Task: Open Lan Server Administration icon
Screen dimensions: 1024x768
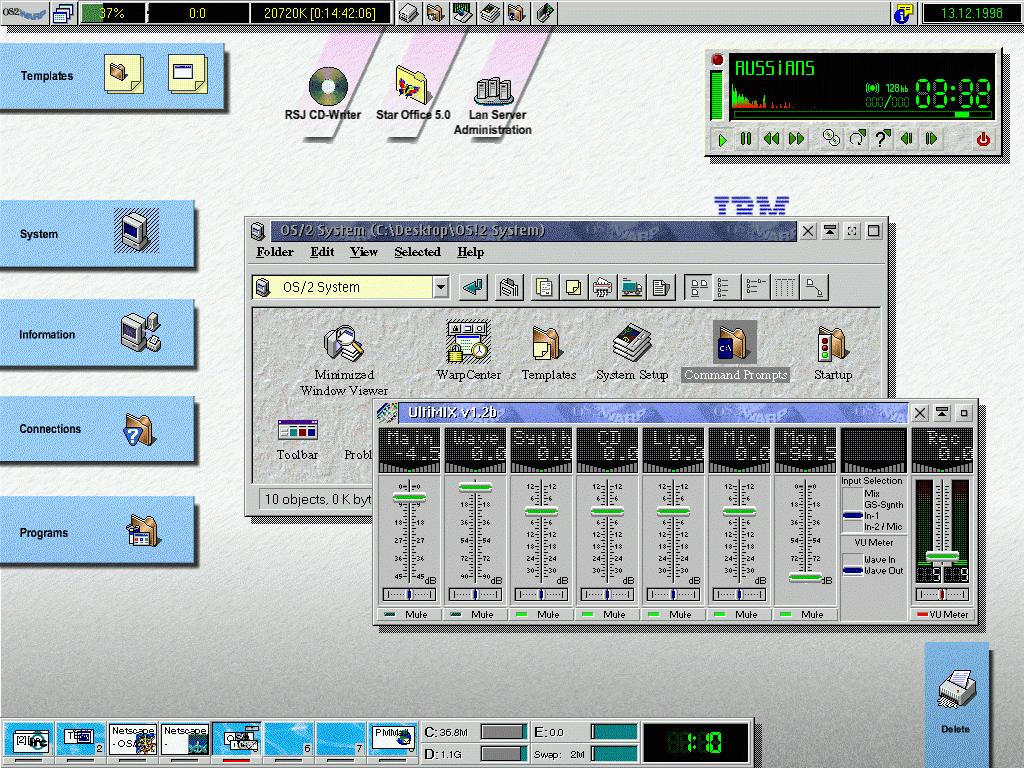Action: tap(493, 90)
